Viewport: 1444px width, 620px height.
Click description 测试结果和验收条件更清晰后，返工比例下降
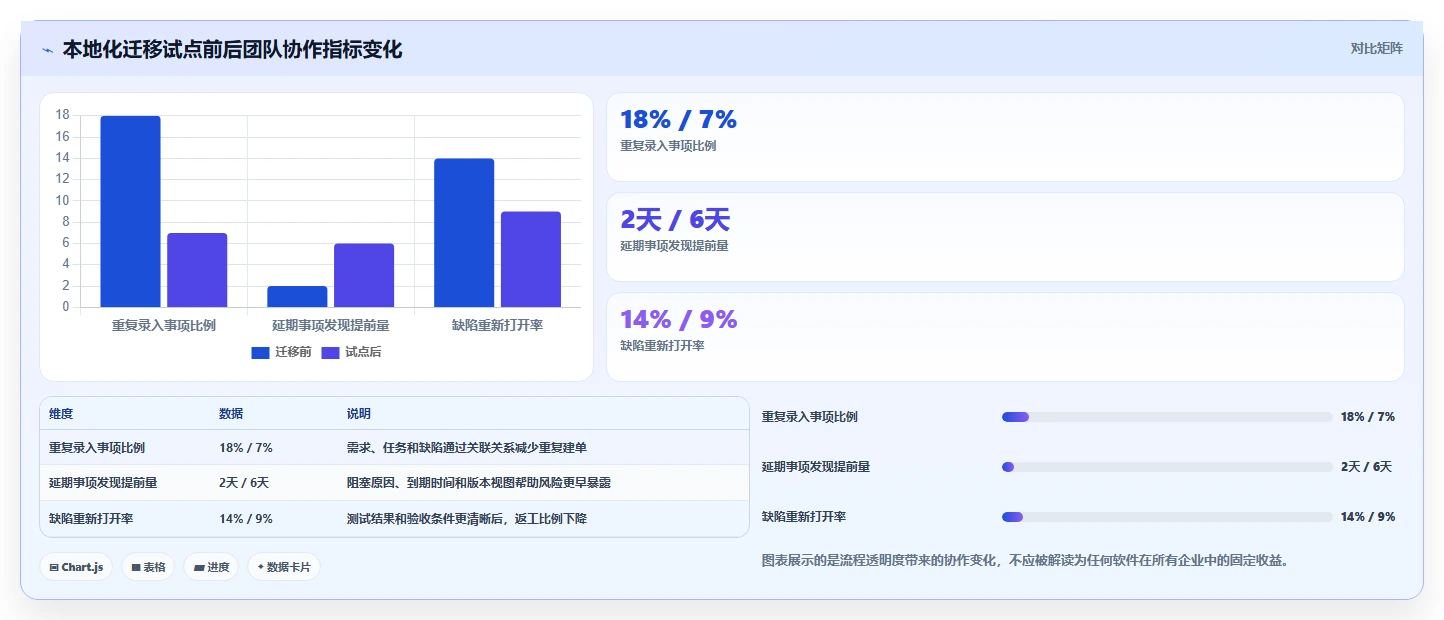(x=467, y=519)
